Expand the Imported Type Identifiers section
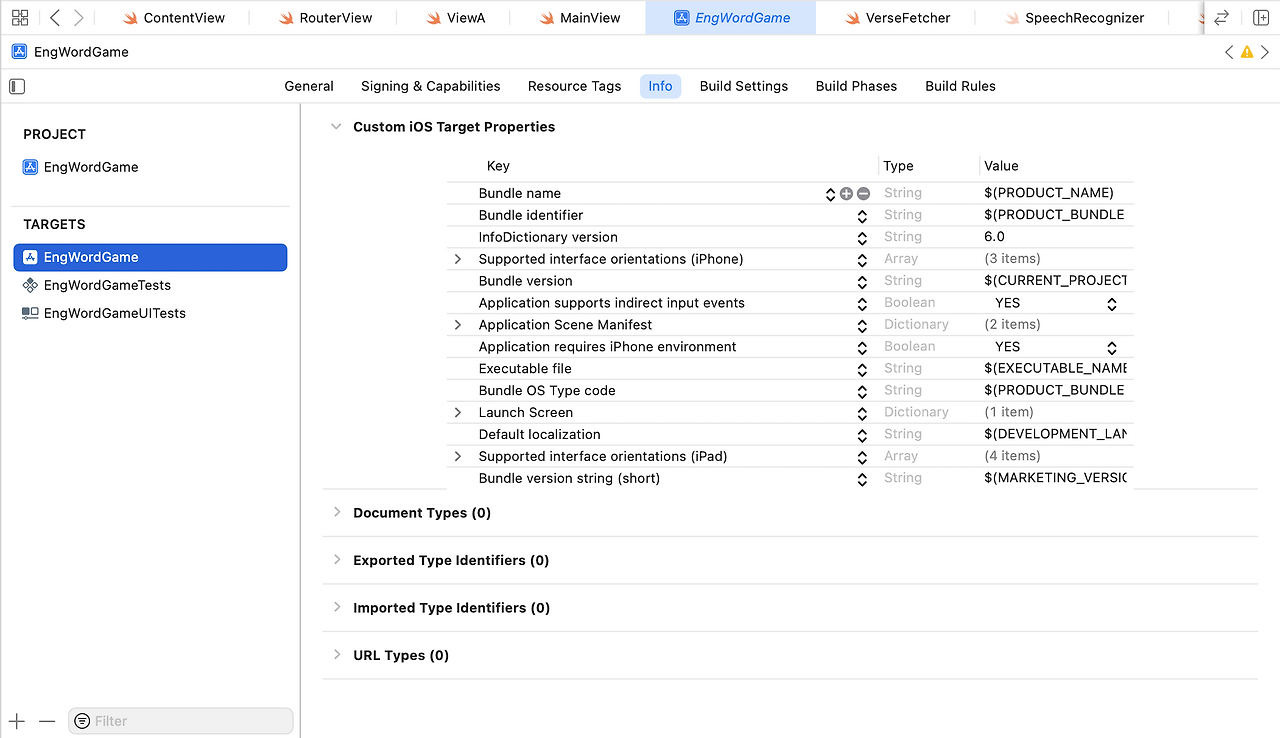This screenshot has height=738, width=1280. (x=337, y=607)
